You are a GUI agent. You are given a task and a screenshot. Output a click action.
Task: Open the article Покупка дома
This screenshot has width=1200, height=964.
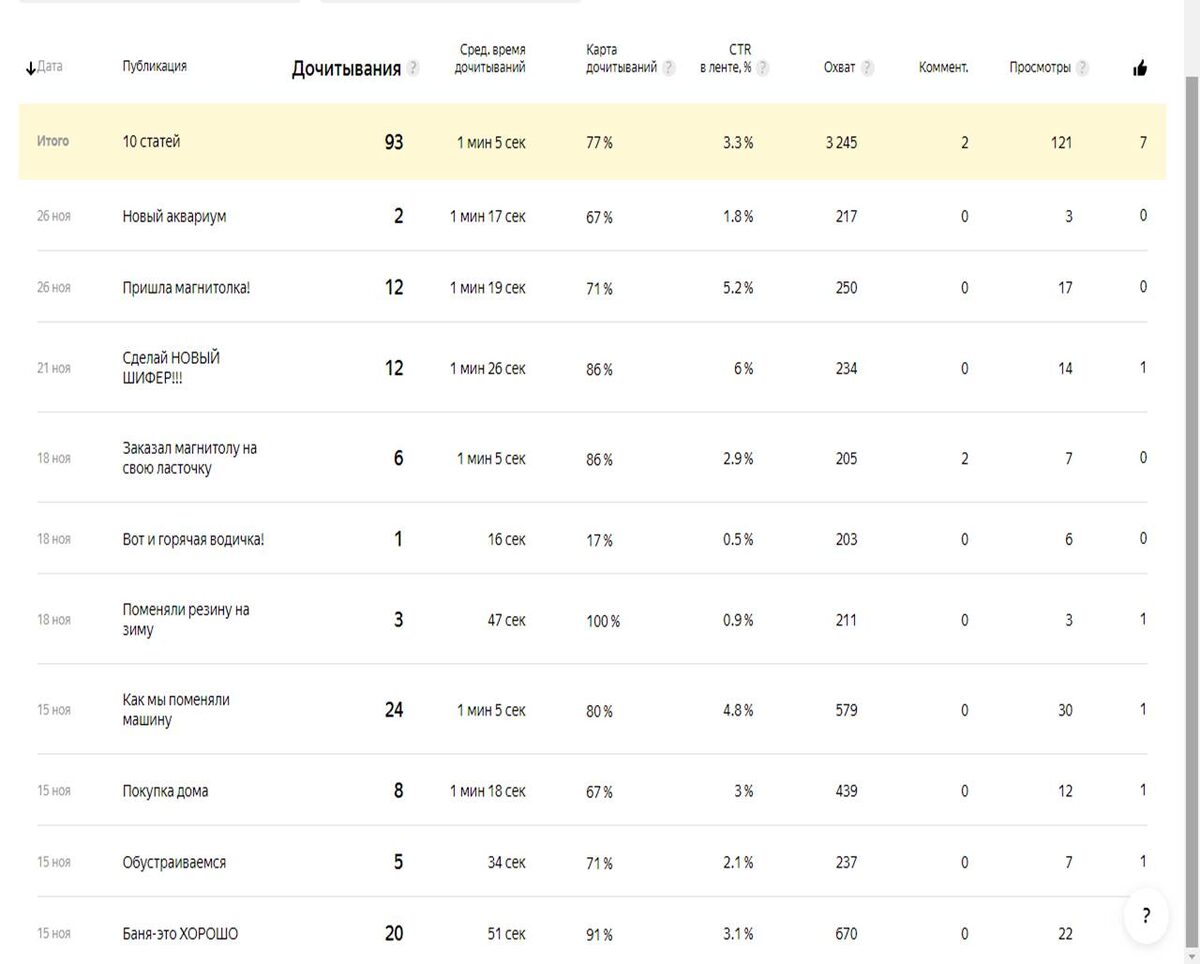click(165, 791)
